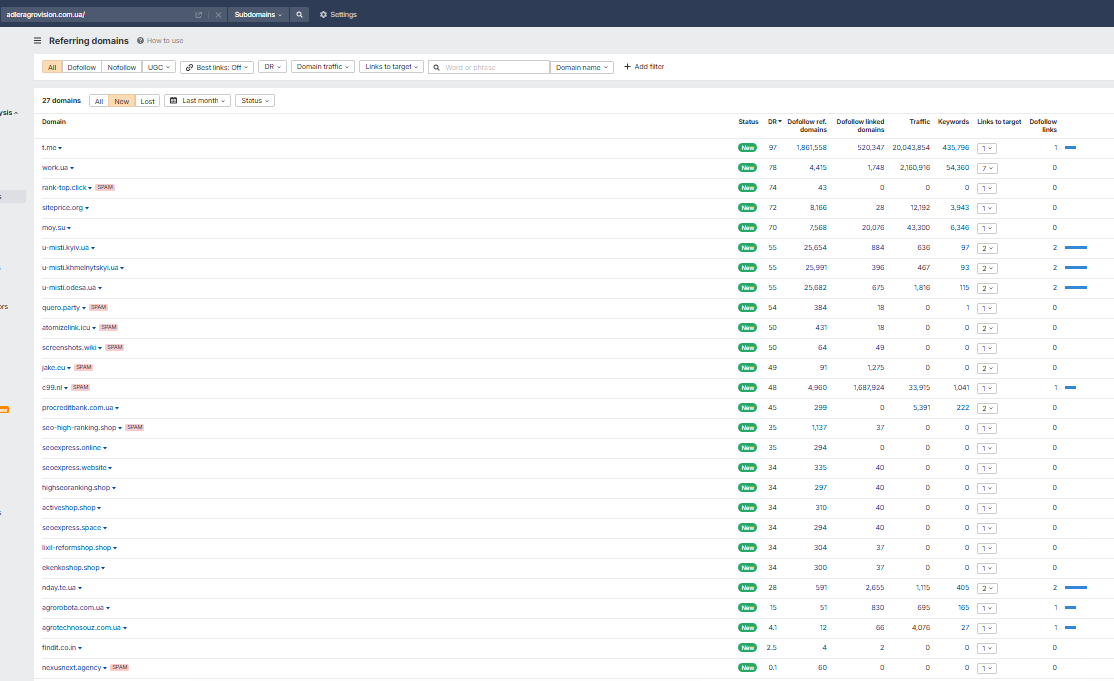Open rank-top.click domain menu

pyautogui.click(x=90, y=188)
